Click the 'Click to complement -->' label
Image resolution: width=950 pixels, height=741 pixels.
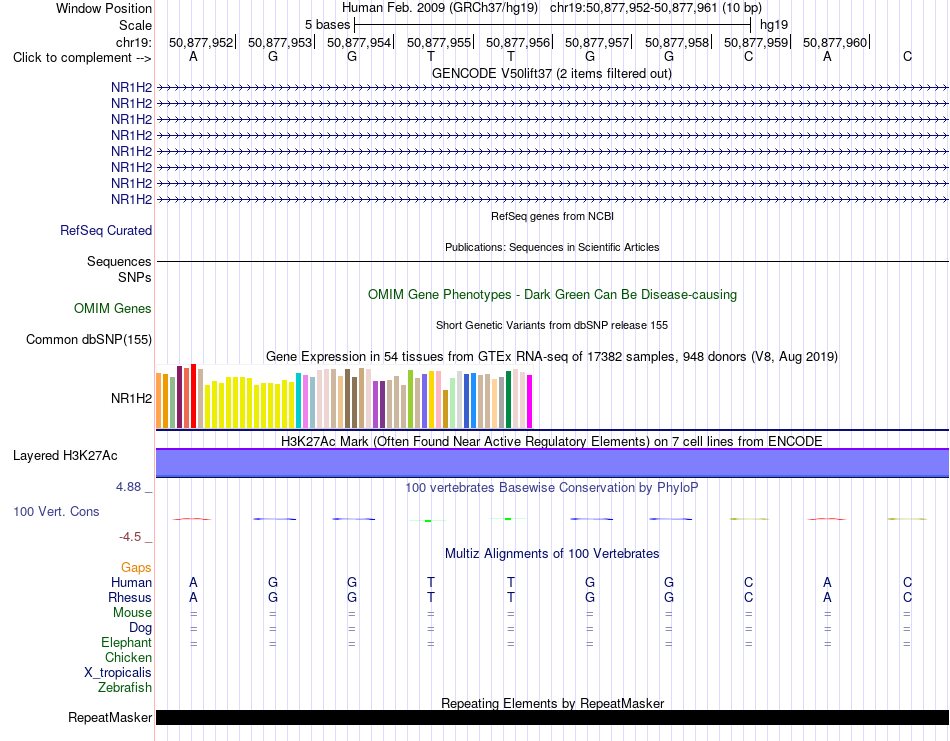pos(82,58)
